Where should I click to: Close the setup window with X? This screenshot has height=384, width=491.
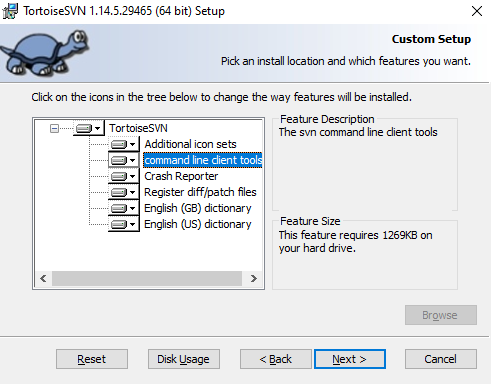[x=477, y=11]
